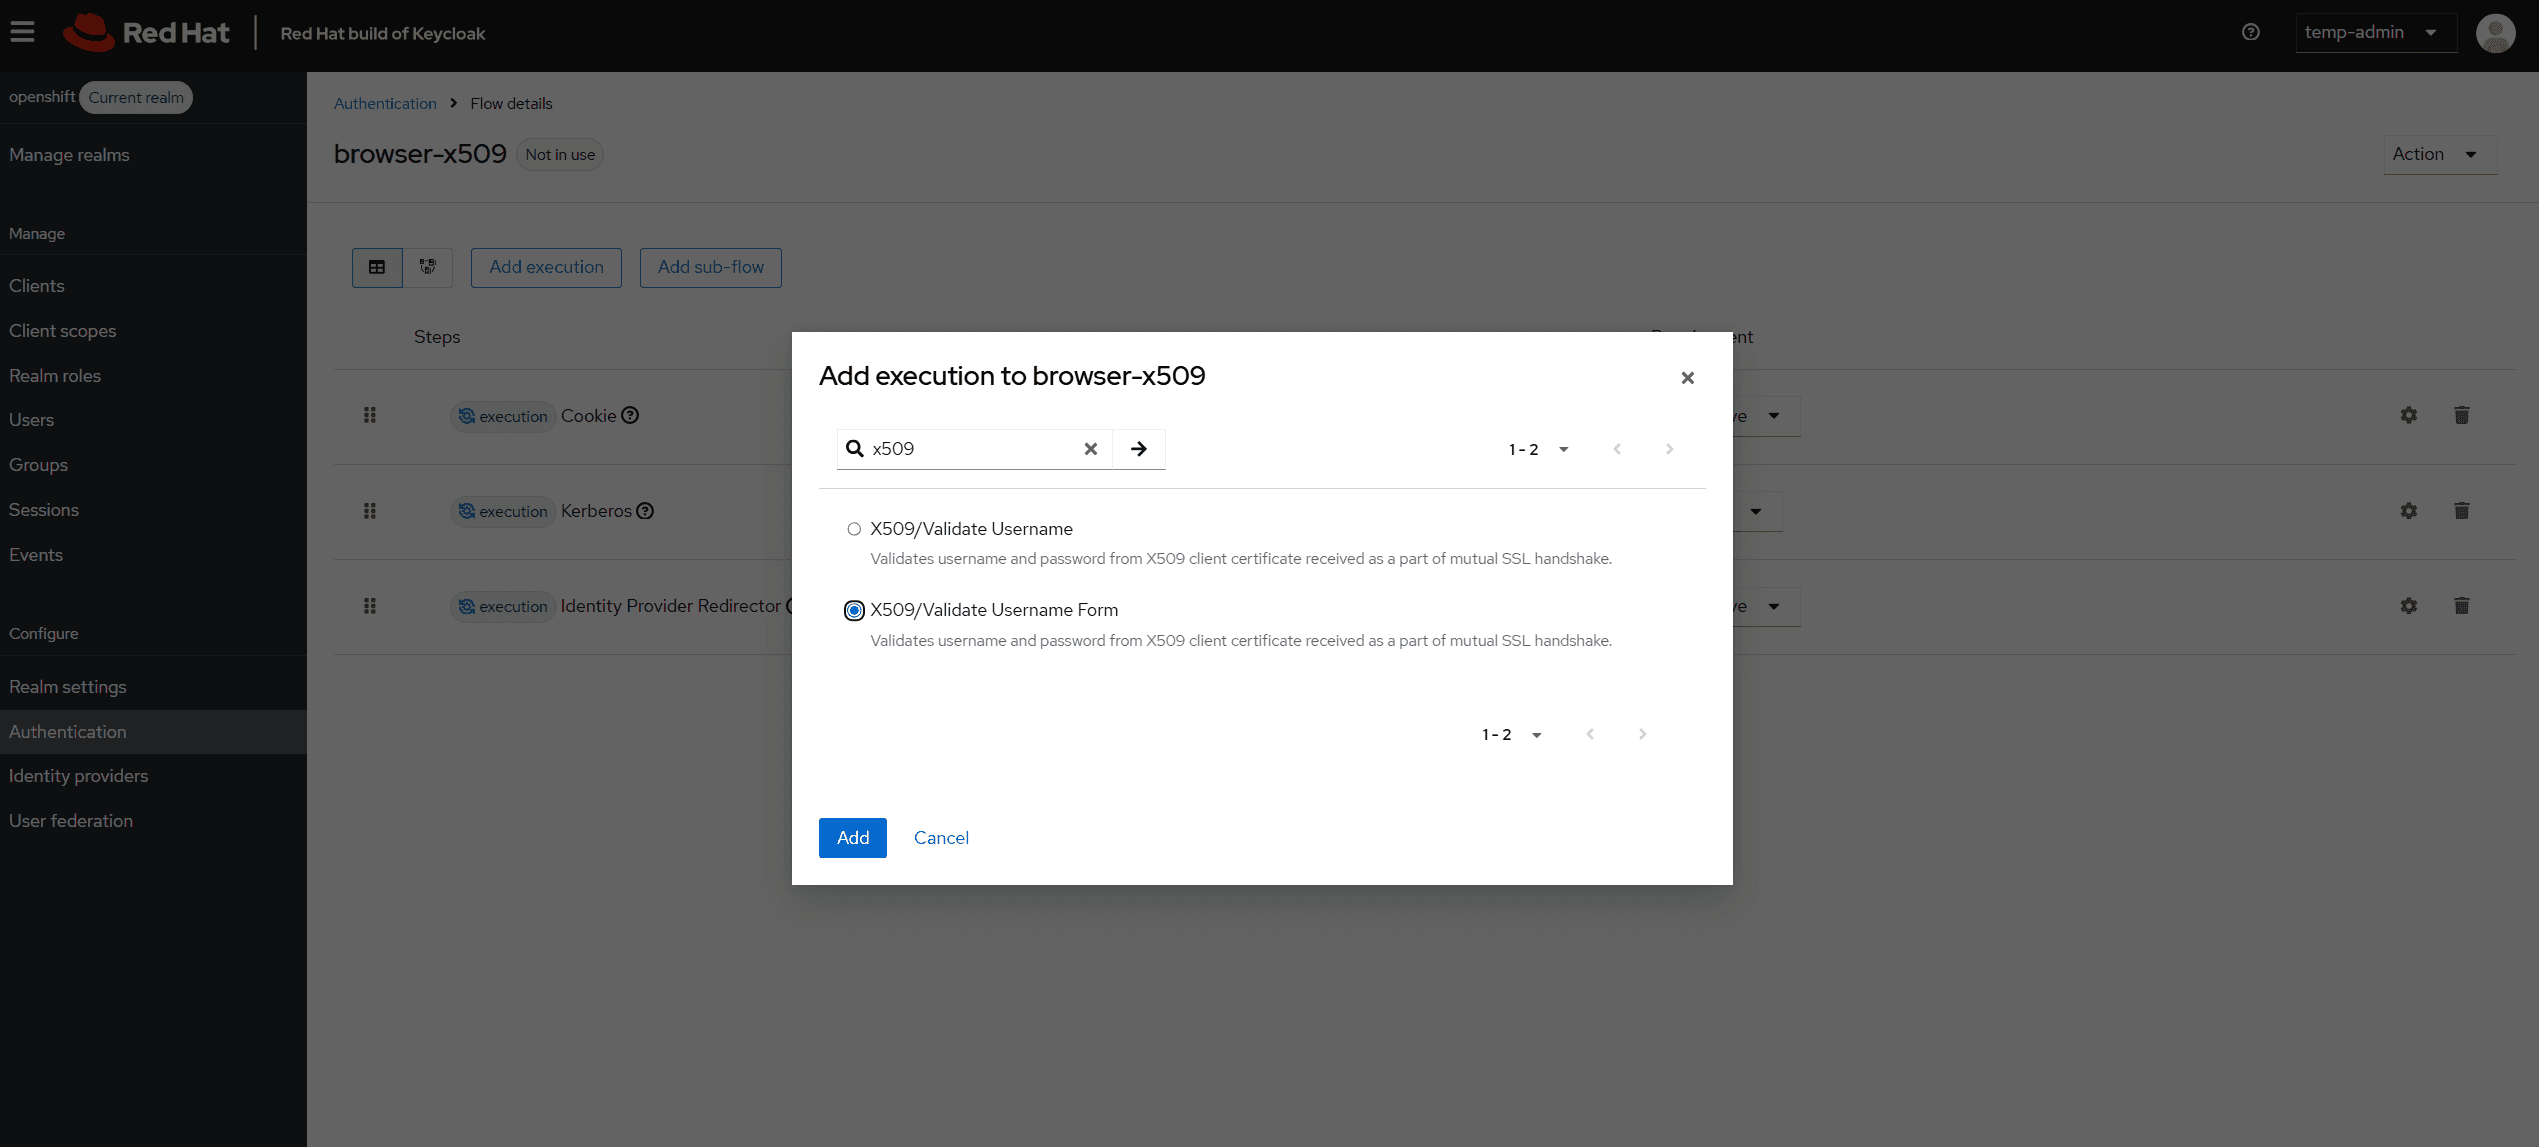Viewport: 2539px width, 1147px height.
Task: Open bottom 1-2 items per page dropdown
Action: pos(1511,734)
